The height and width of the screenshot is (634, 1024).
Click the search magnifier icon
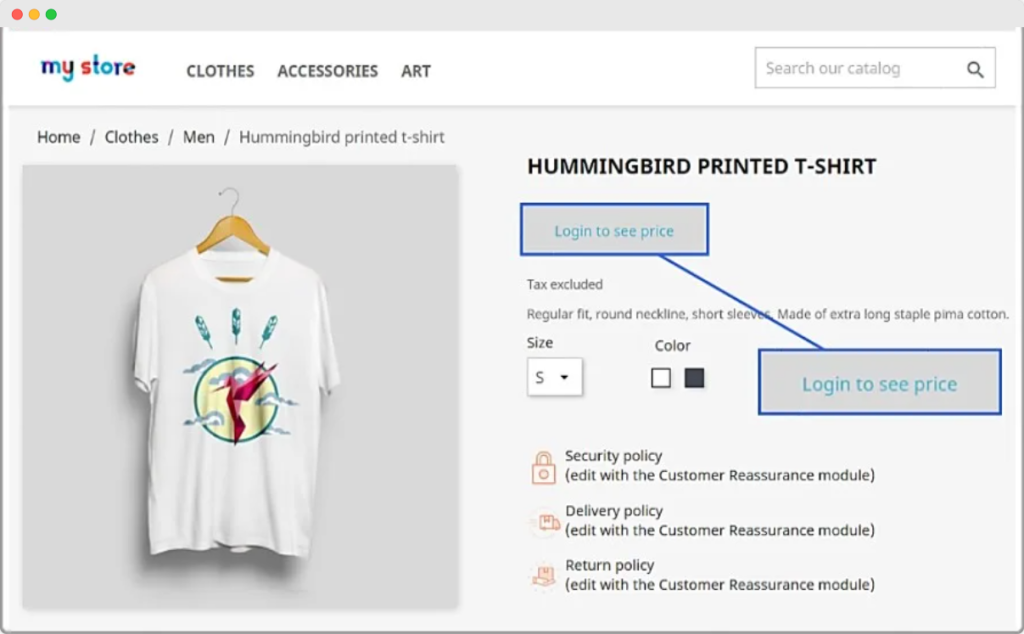click(x=975, y=69)
